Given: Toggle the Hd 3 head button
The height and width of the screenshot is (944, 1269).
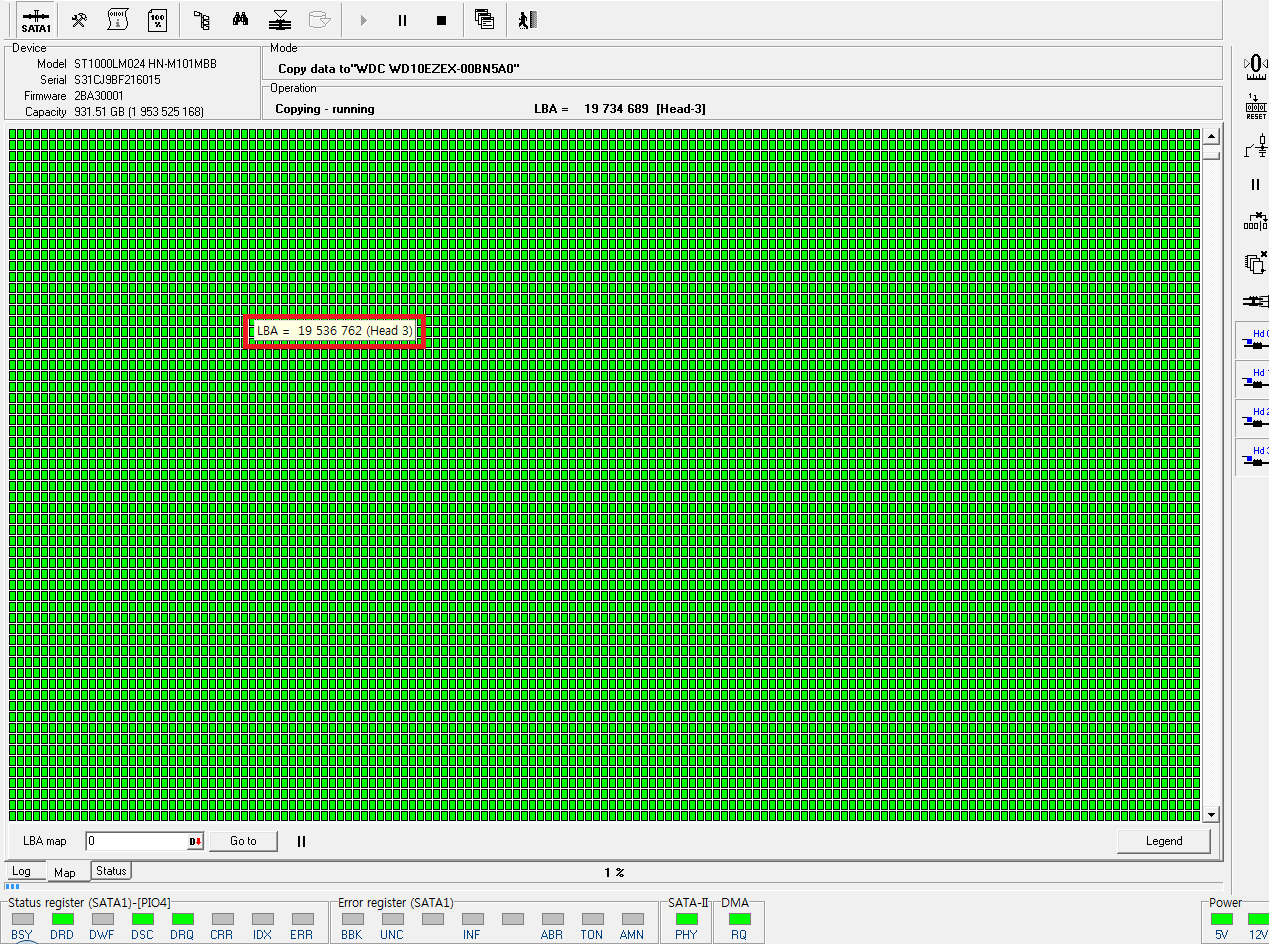Looking at the screenshot, I should tap(1255, 457).
